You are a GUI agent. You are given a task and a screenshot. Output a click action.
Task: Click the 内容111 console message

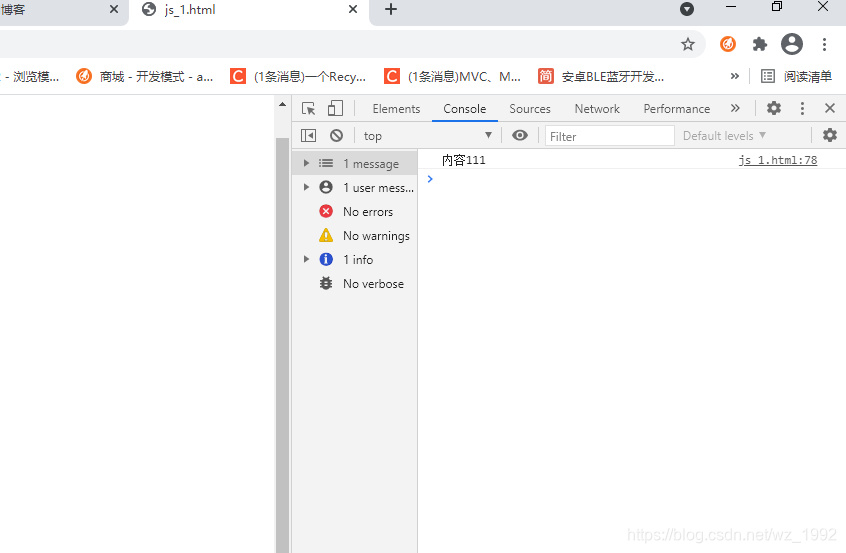(463, 160)
